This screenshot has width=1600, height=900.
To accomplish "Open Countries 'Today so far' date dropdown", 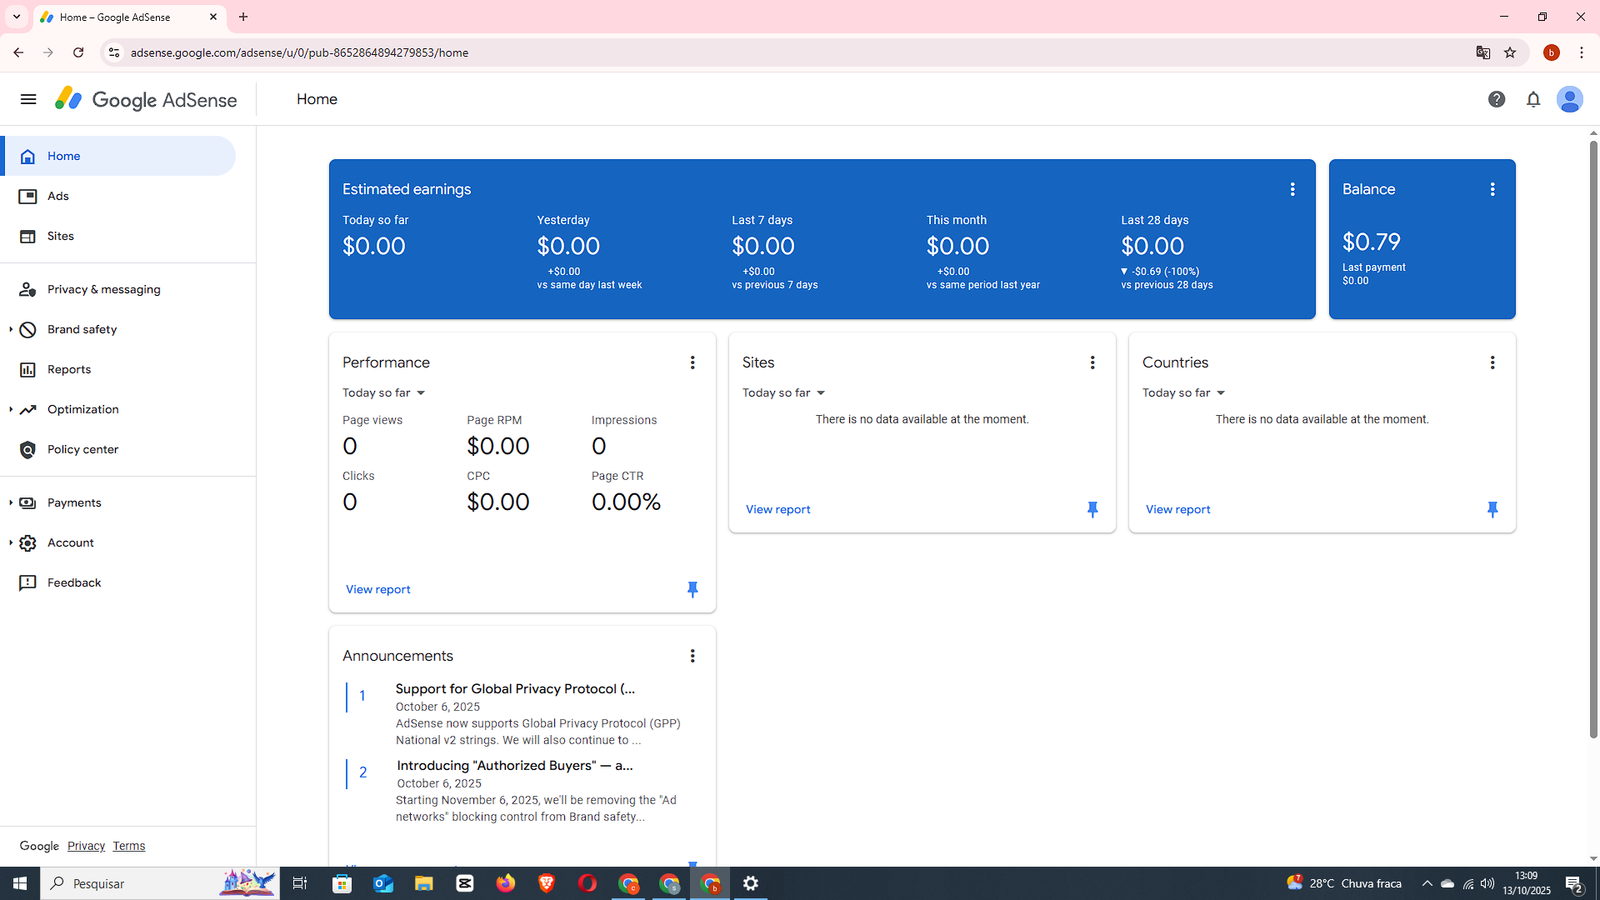I will 1184,393.
